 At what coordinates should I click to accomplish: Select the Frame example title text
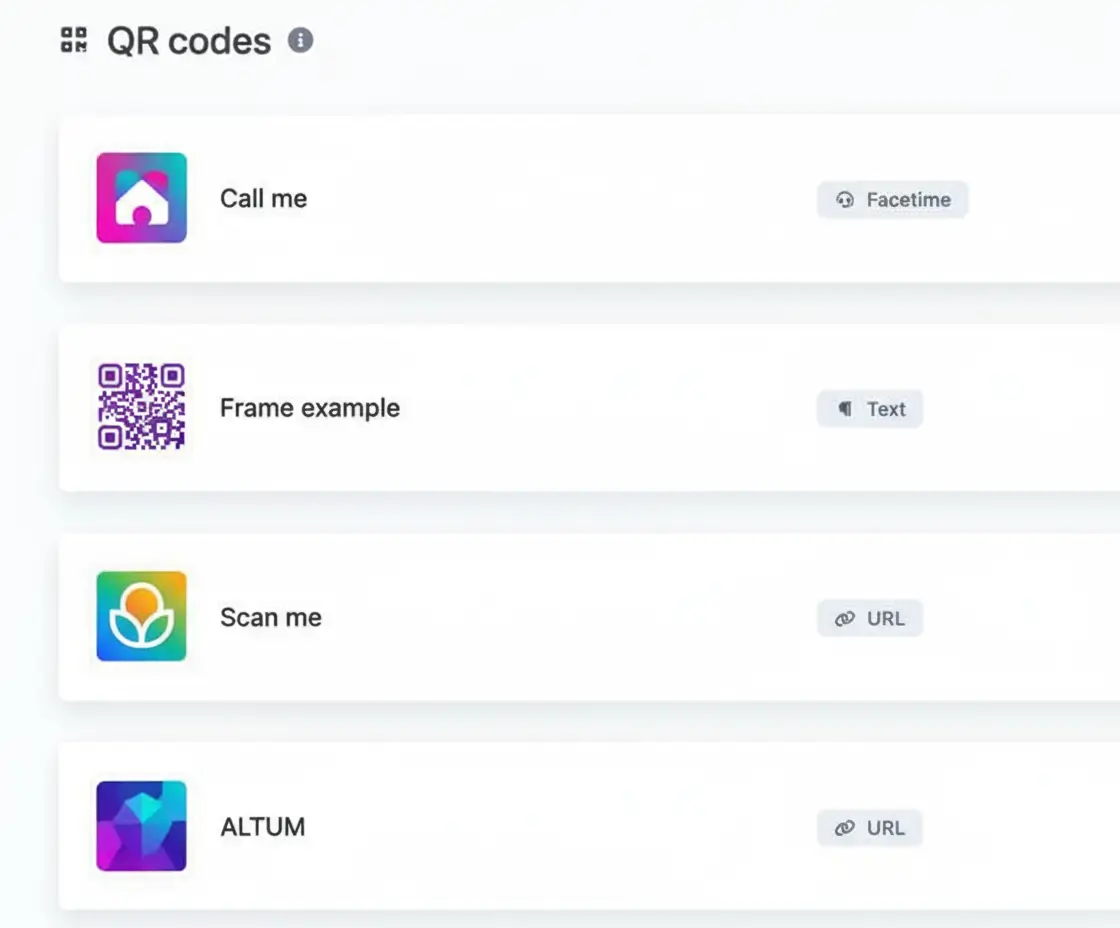pyautogui.click(x=309, y=408)
